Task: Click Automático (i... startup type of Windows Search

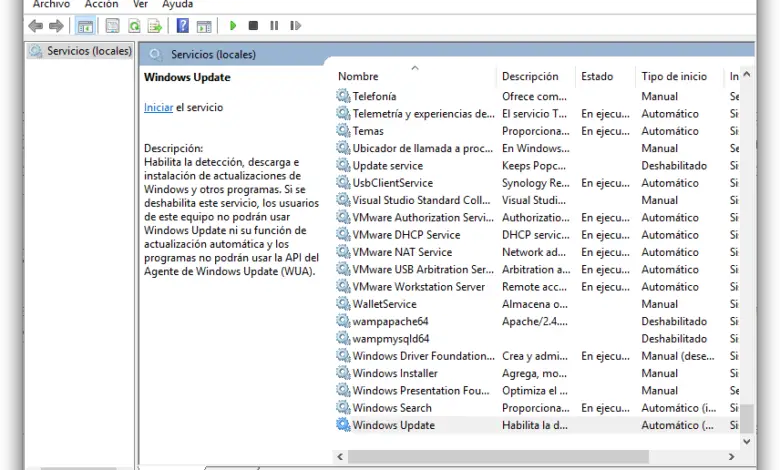Action: pos(679,408)
